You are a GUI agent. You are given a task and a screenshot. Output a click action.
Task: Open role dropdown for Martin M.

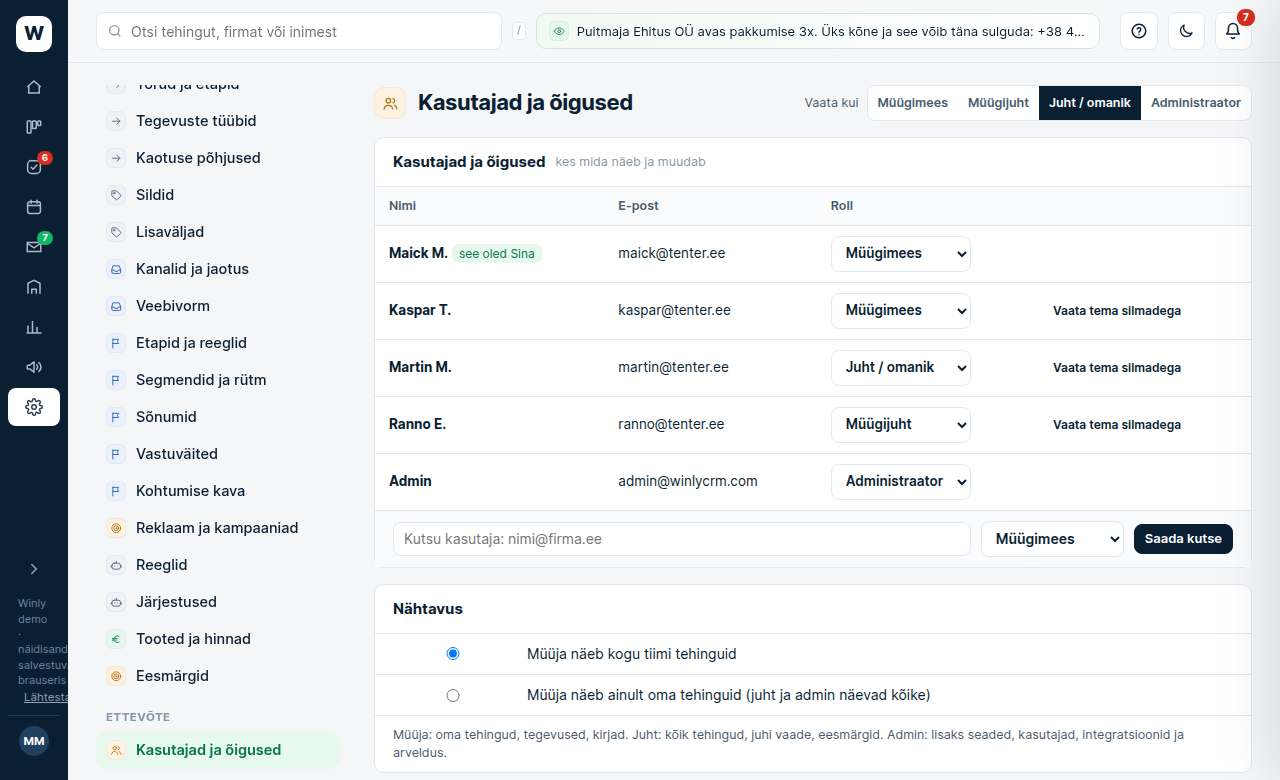(901, 368)
